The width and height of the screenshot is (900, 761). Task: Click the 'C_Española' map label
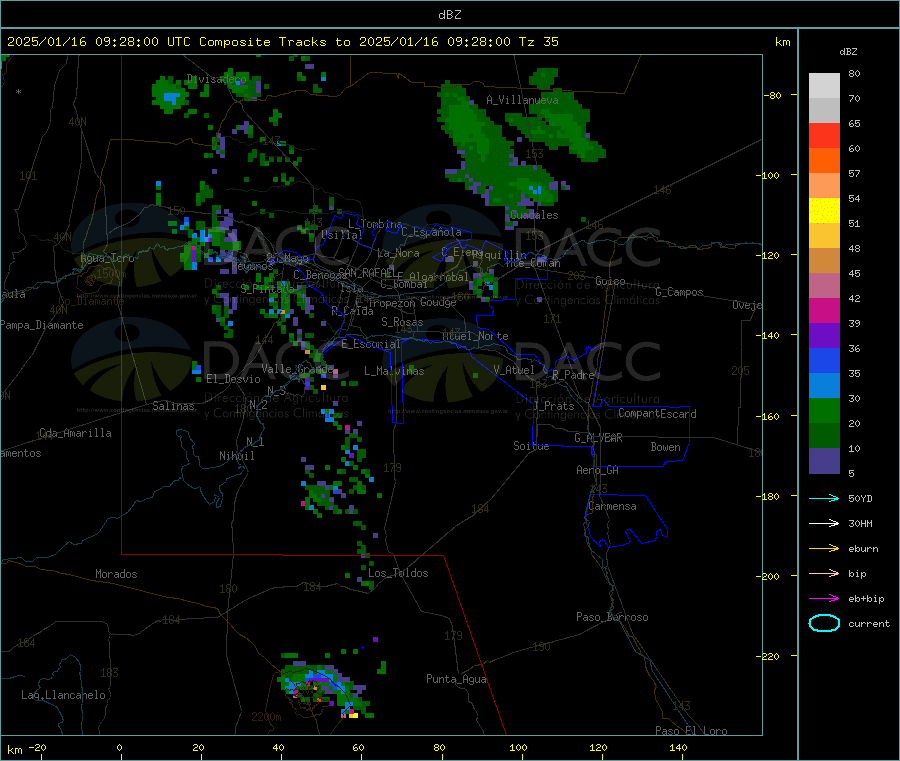point(431,232)
